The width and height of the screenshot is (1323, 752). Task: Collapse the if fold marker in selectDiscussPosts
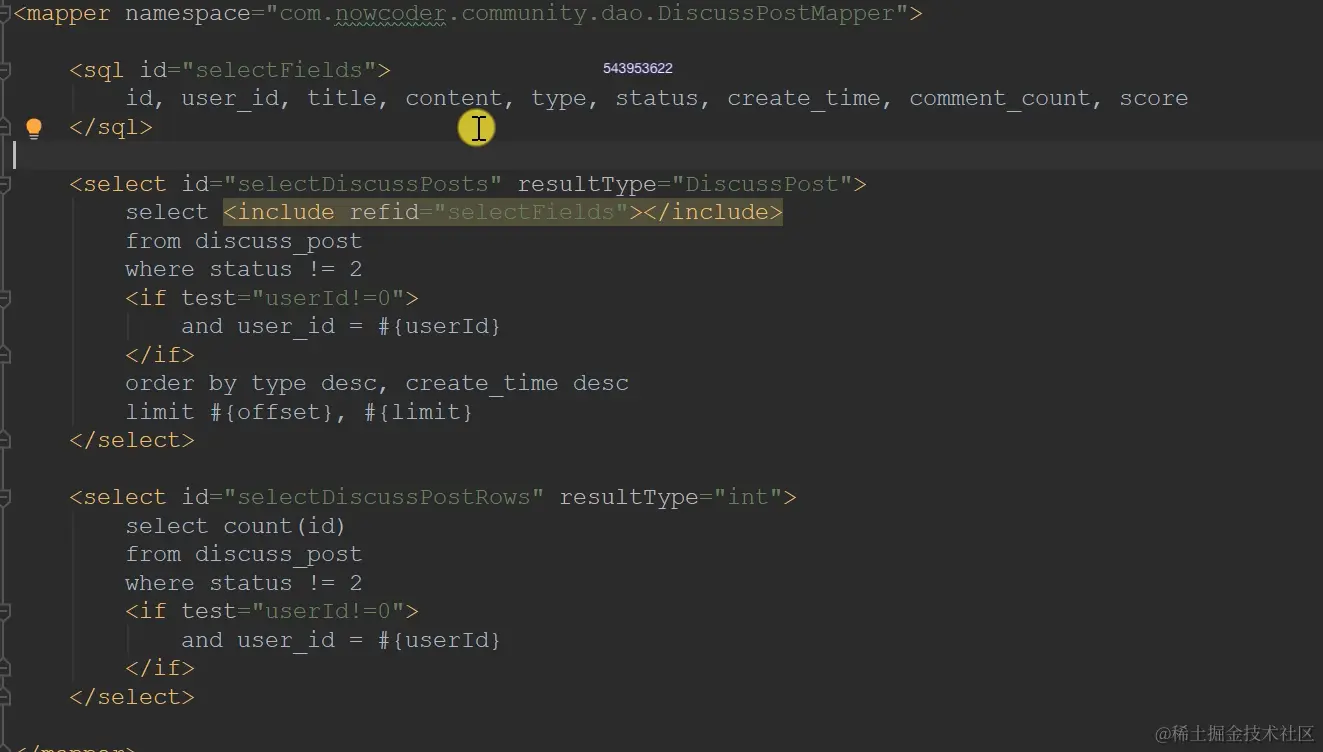click(5, 298)
